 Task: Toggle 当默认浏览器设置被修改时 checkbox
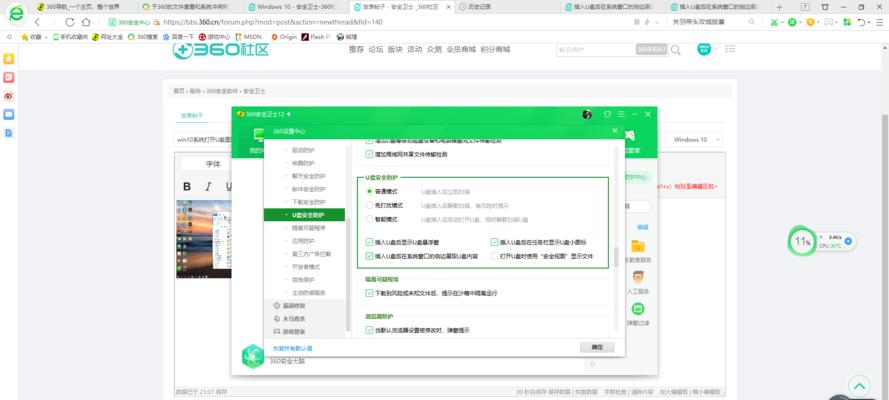coord(370,330)
